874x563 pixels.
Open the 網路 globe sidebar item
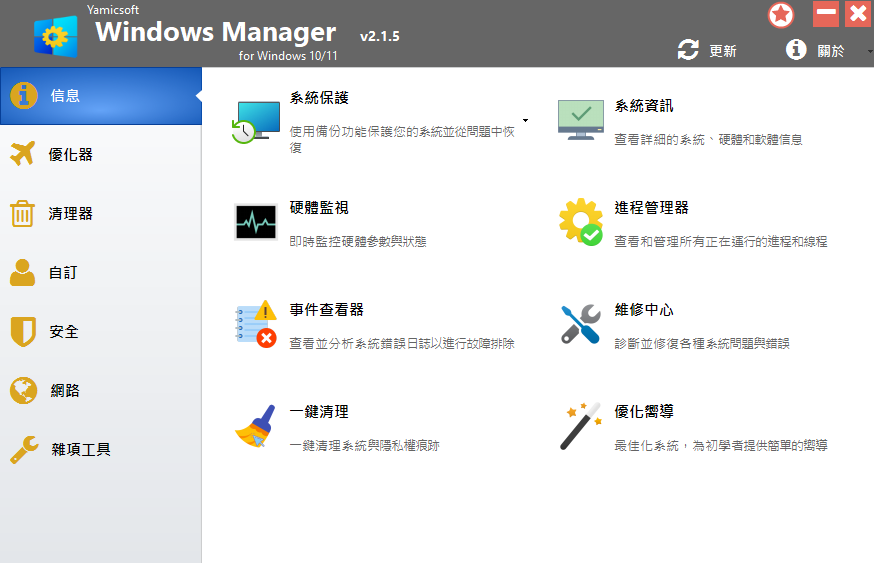[101, 391]
